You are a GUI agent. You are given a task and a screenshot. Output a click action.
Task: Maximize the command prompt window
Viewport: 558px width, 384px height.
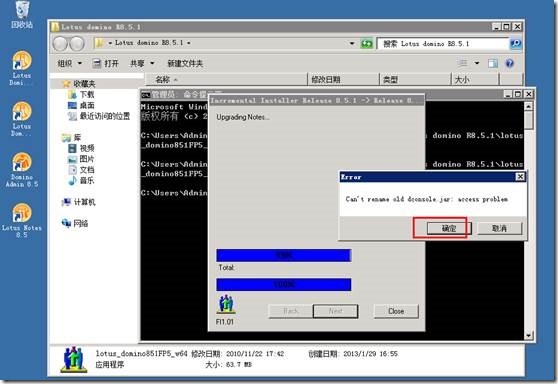click(518, 94)
